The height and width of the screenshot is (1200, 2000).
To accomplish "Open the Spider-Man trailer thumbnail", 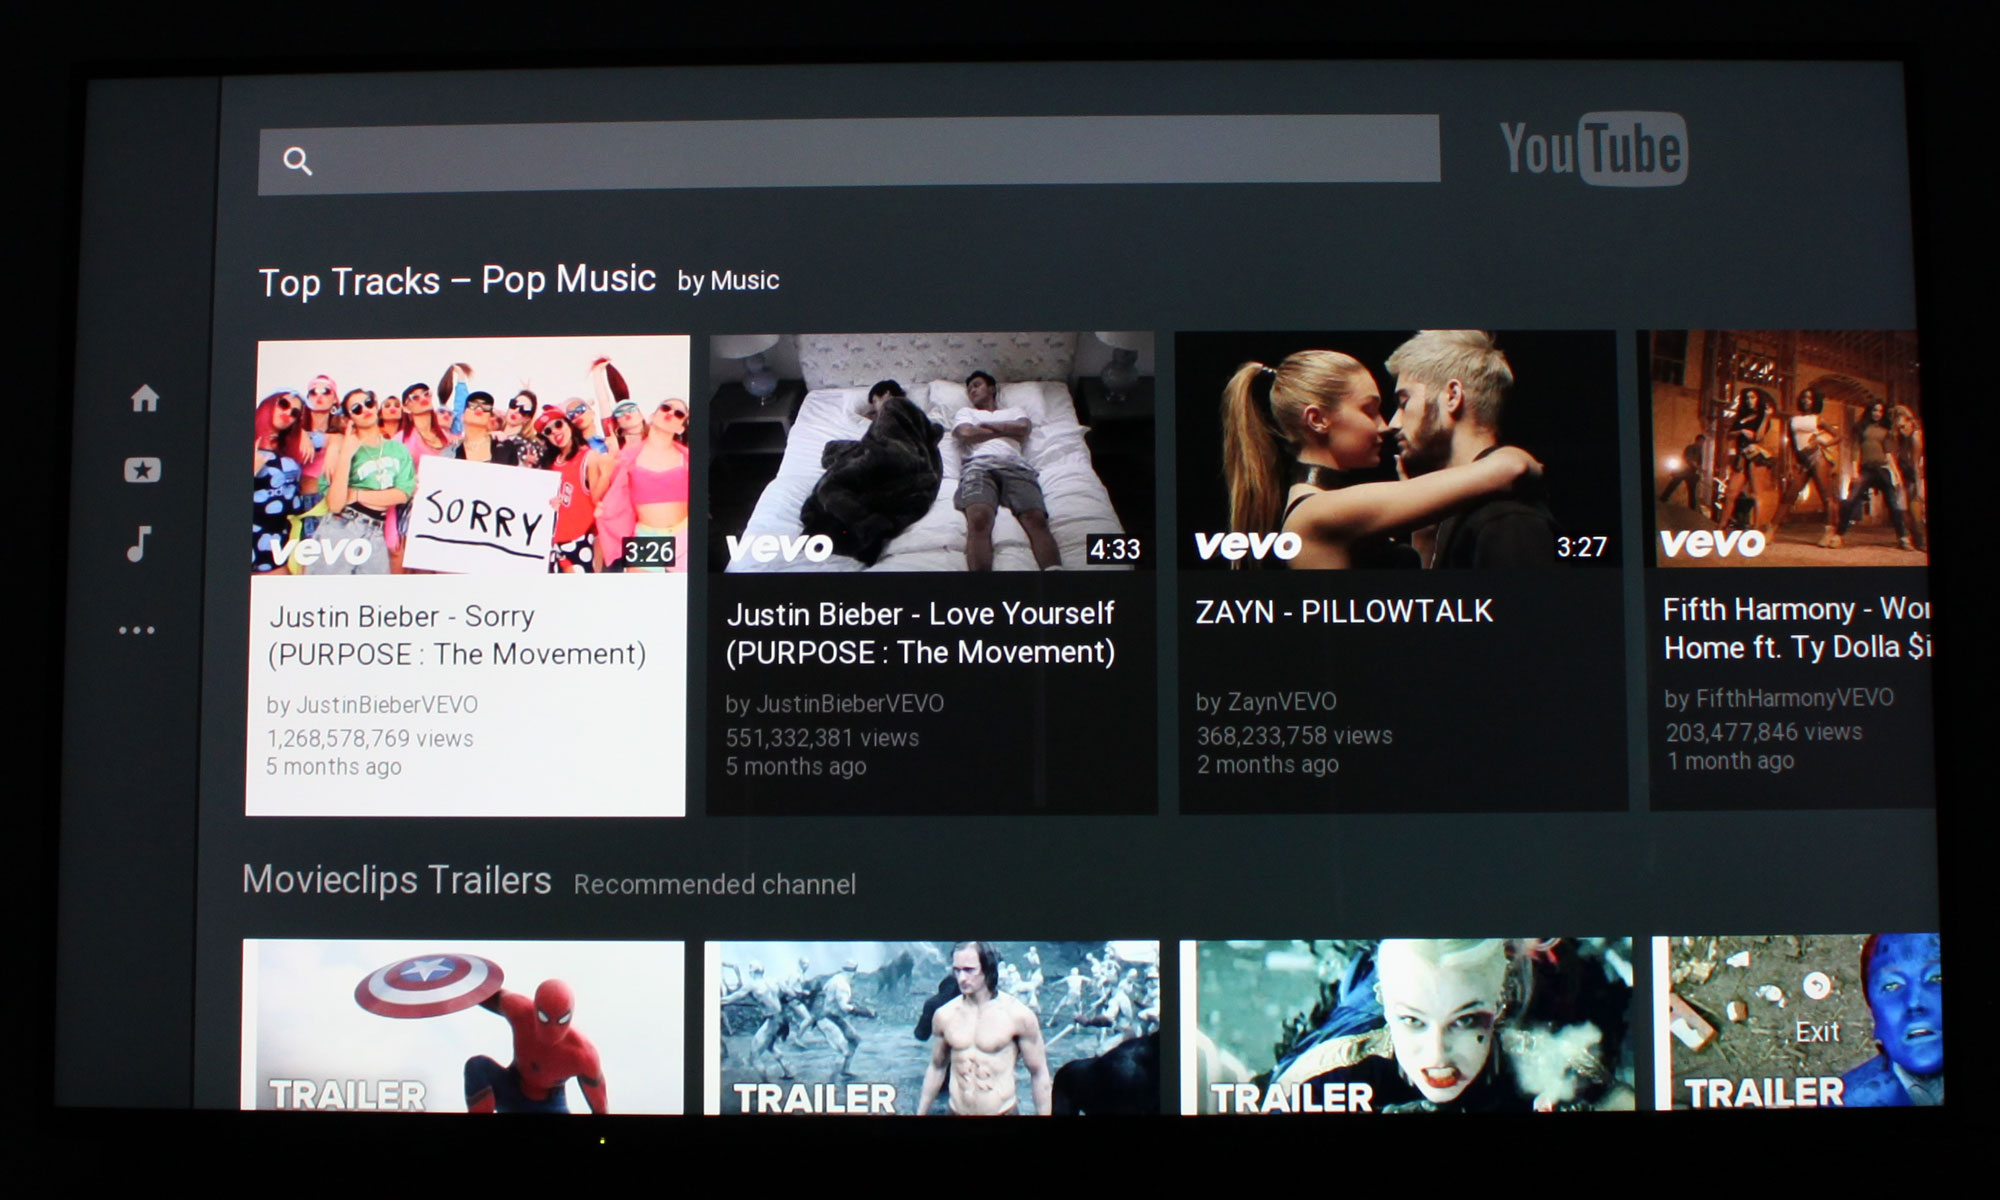I will 463,1026.
